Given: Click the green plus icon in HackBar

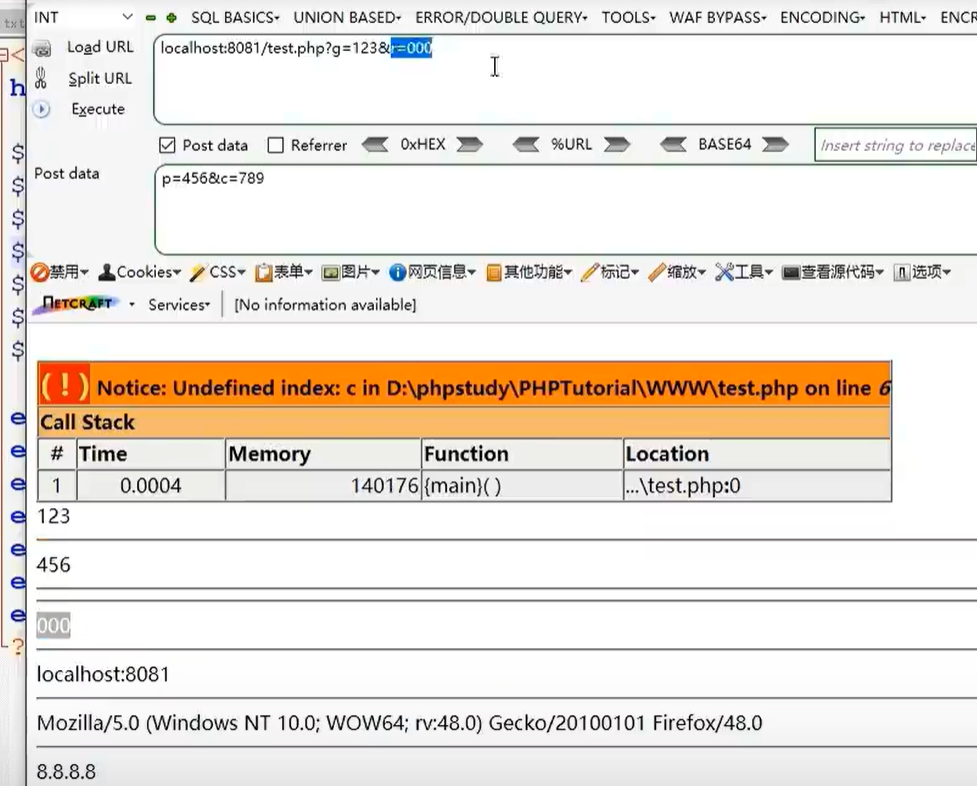Looking at the screenshot, I should click(171, 18).
